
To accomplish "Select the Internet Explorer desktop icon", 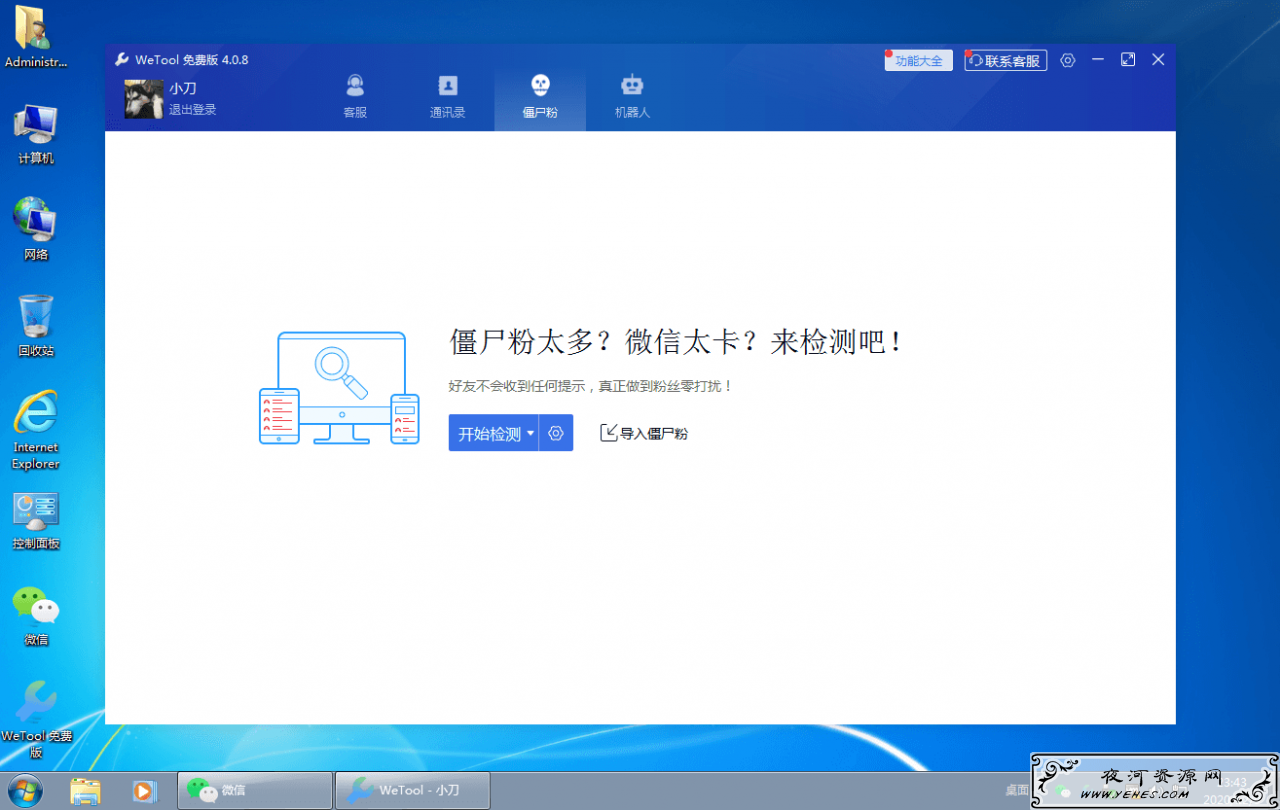I will click(36, 430).
